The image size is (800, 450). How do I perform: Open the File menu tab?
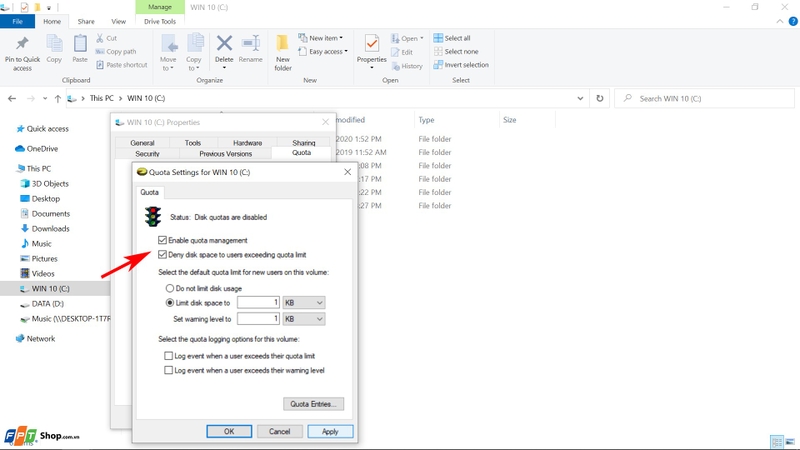pos(17,21)
